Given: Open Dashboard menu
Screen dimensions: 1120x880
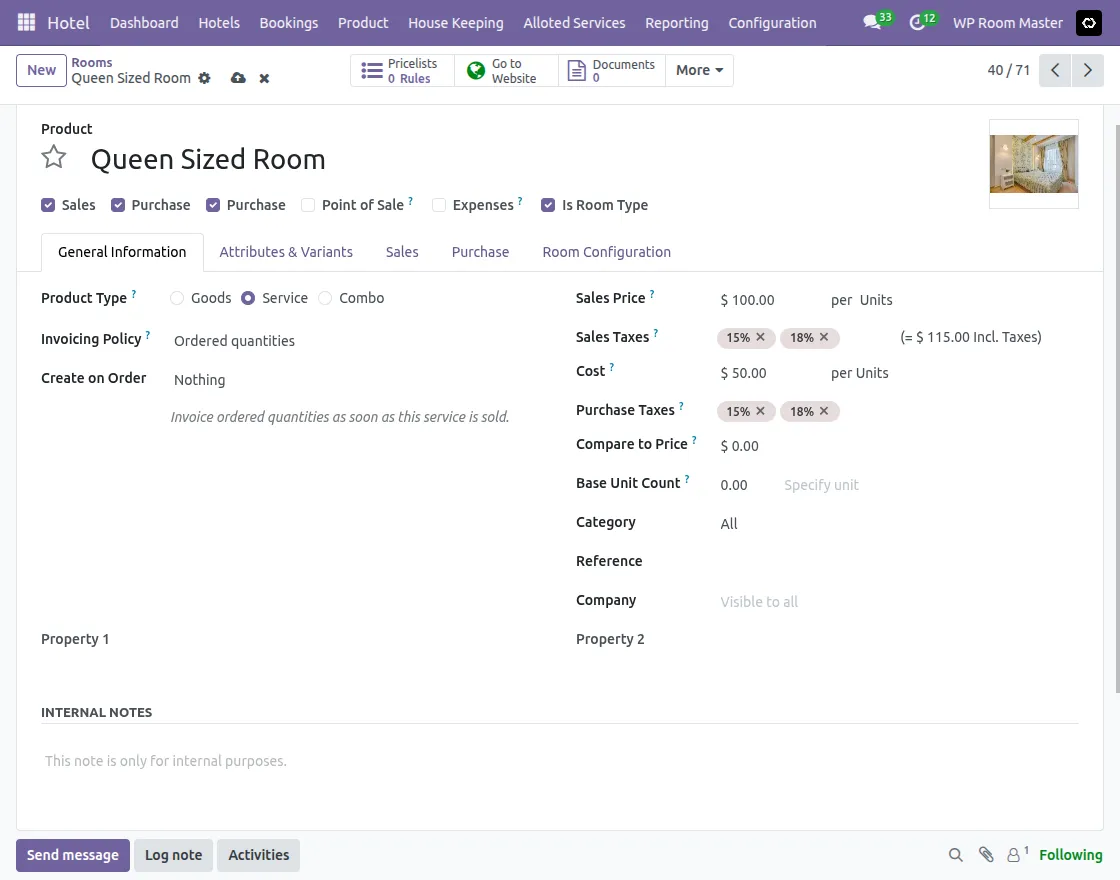Looking at the screenshot, I should 144,23.
